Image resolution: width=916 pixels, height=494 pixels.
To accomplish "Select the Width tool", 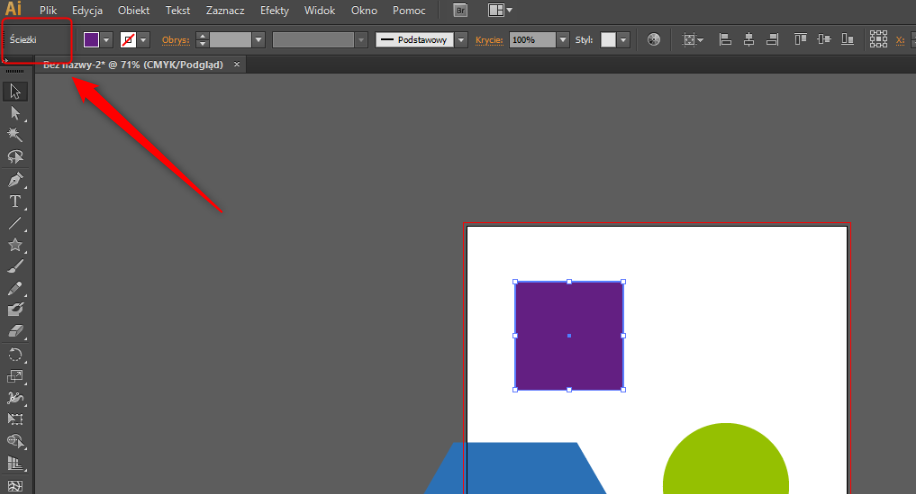I will point(15,398).
